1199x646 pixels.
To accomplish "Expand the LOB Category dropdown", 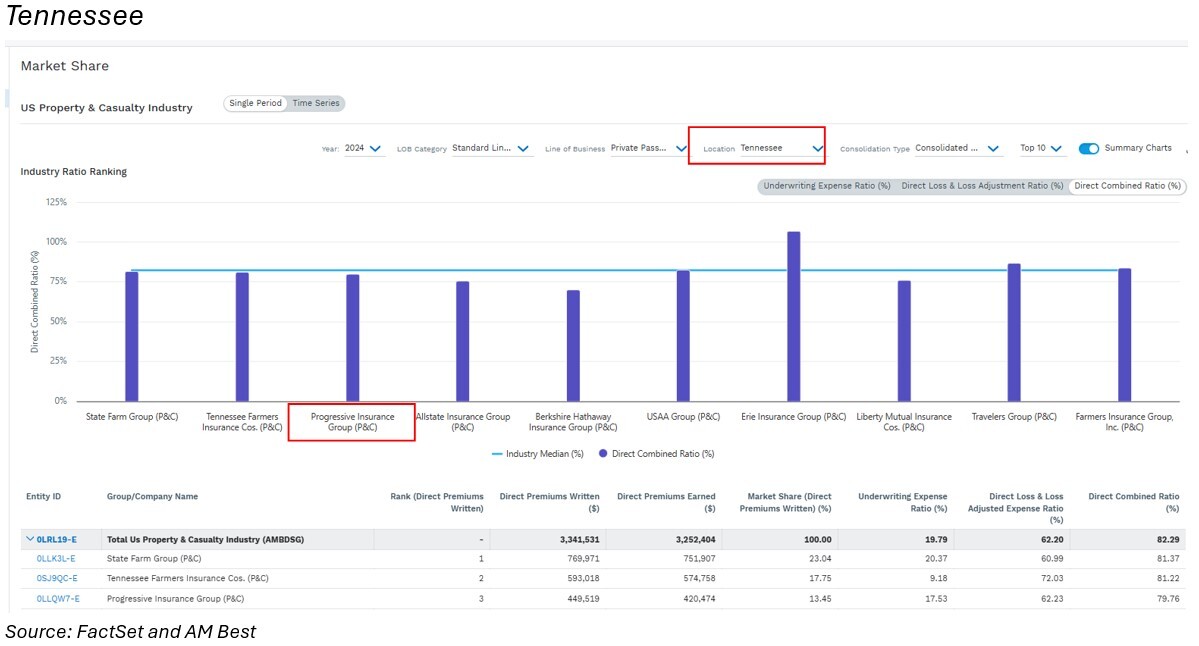I will tap(492, 149).
